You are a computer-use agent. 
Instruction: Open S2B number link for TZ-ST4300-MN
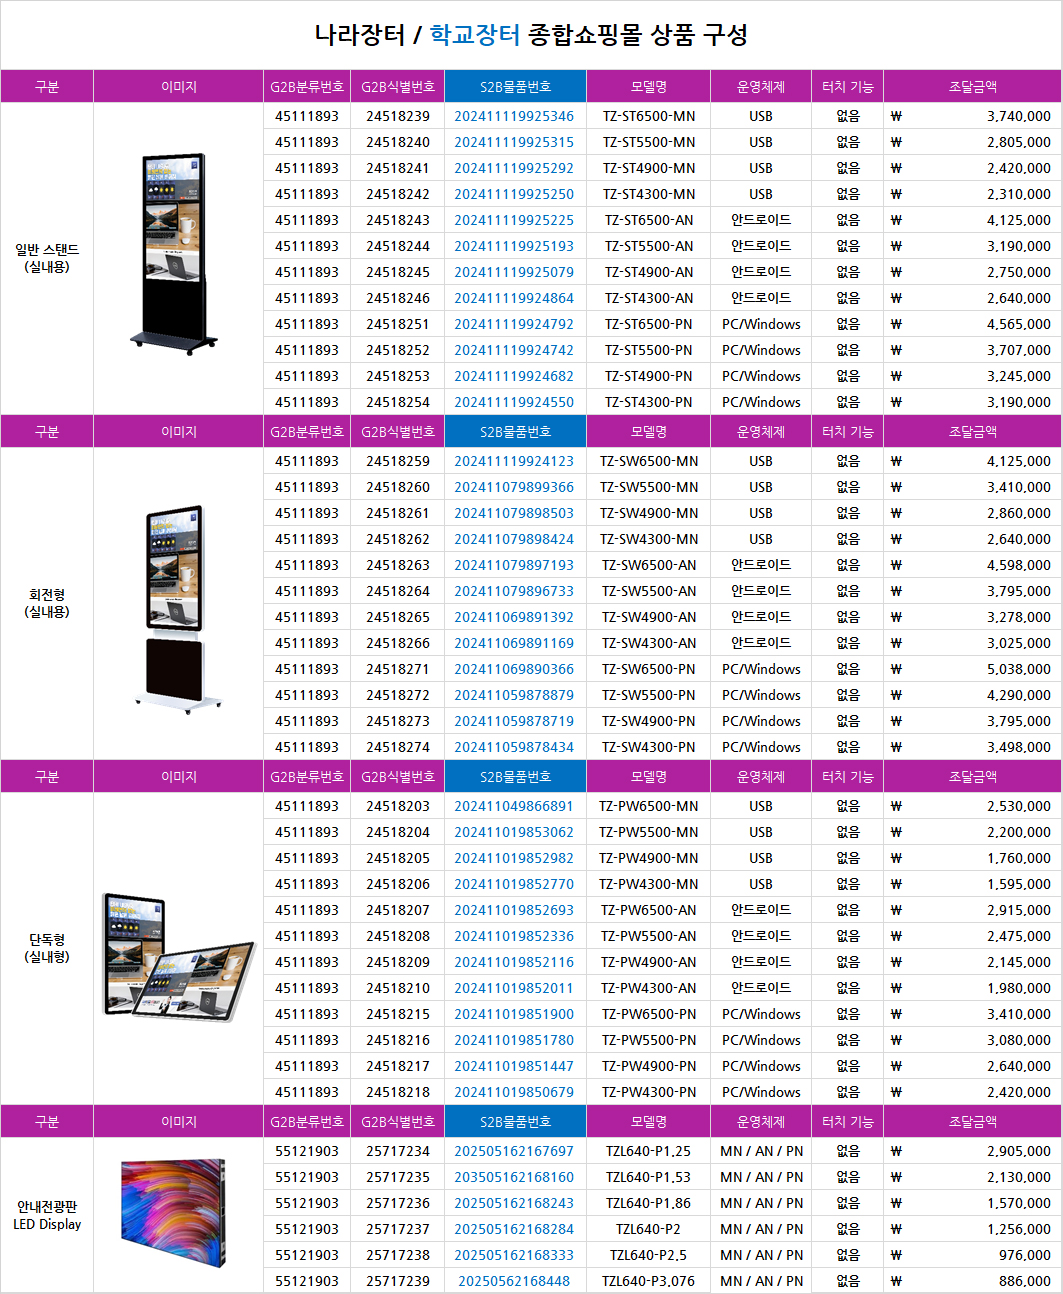coord(514,194)
